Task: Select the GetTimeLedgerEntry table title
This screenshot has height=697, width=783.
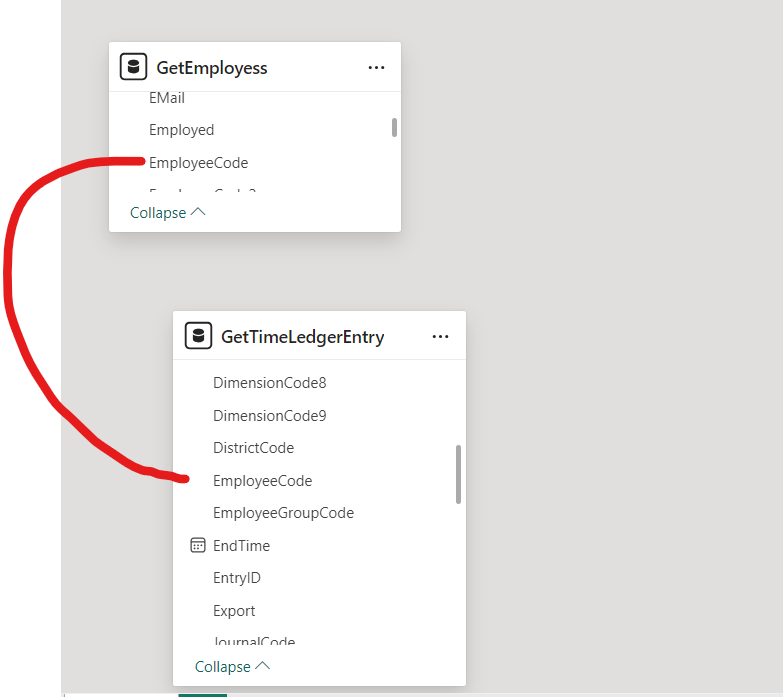Action: point(303,337)
